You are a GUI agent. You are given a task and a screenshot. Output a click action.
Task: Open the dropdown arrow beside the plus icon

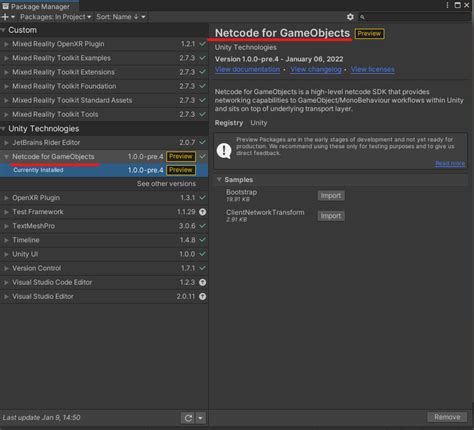[x=13, y=17]
